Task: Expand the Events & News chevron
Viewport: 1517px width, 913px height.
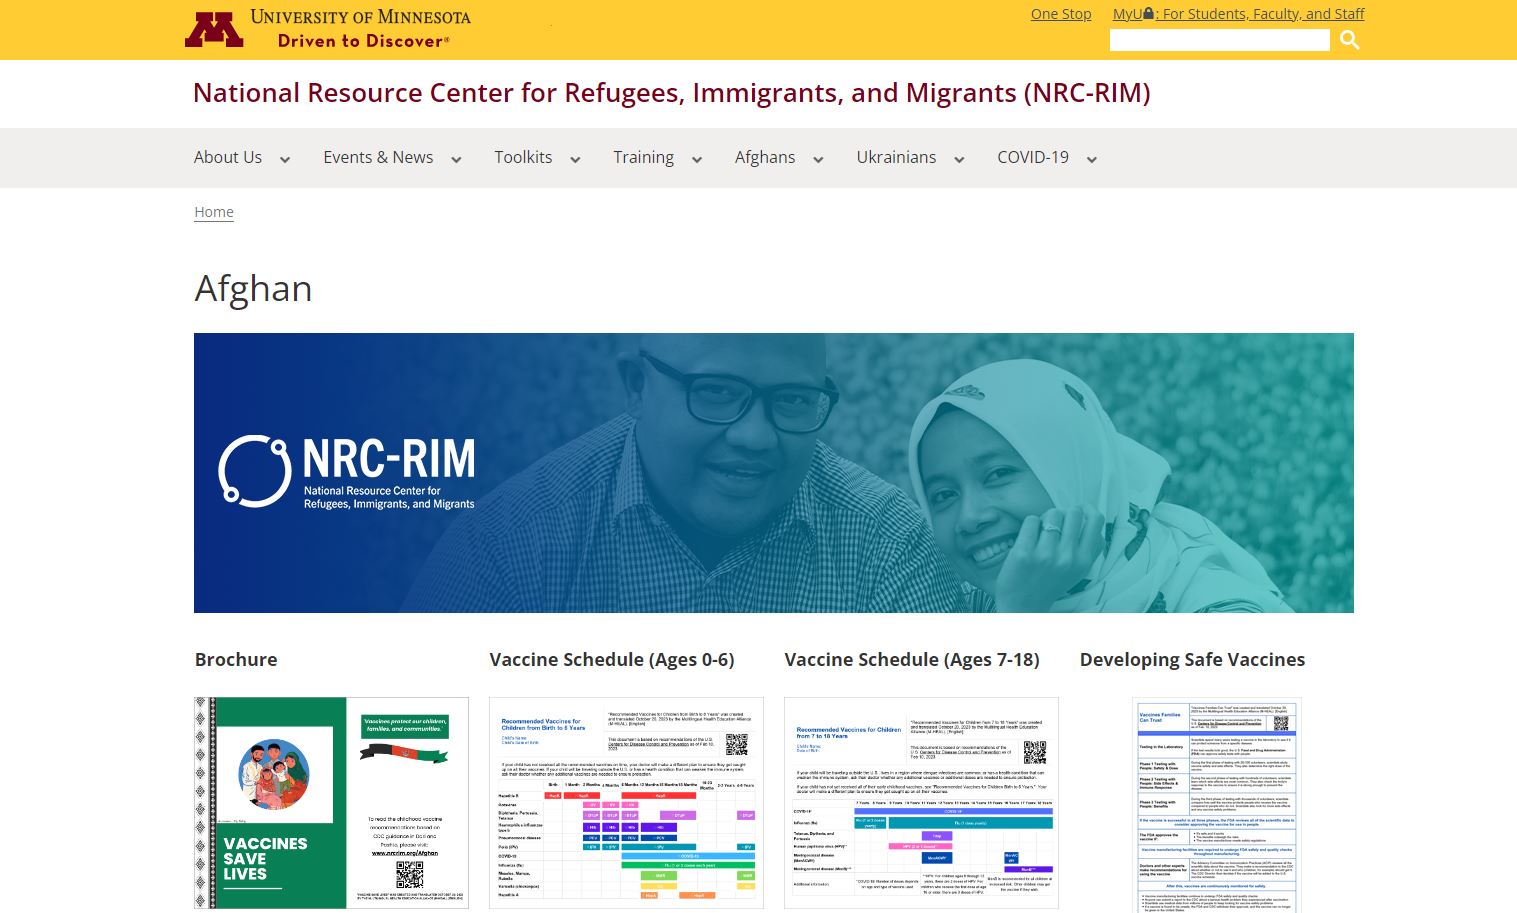Action: (x=456, y=160)
